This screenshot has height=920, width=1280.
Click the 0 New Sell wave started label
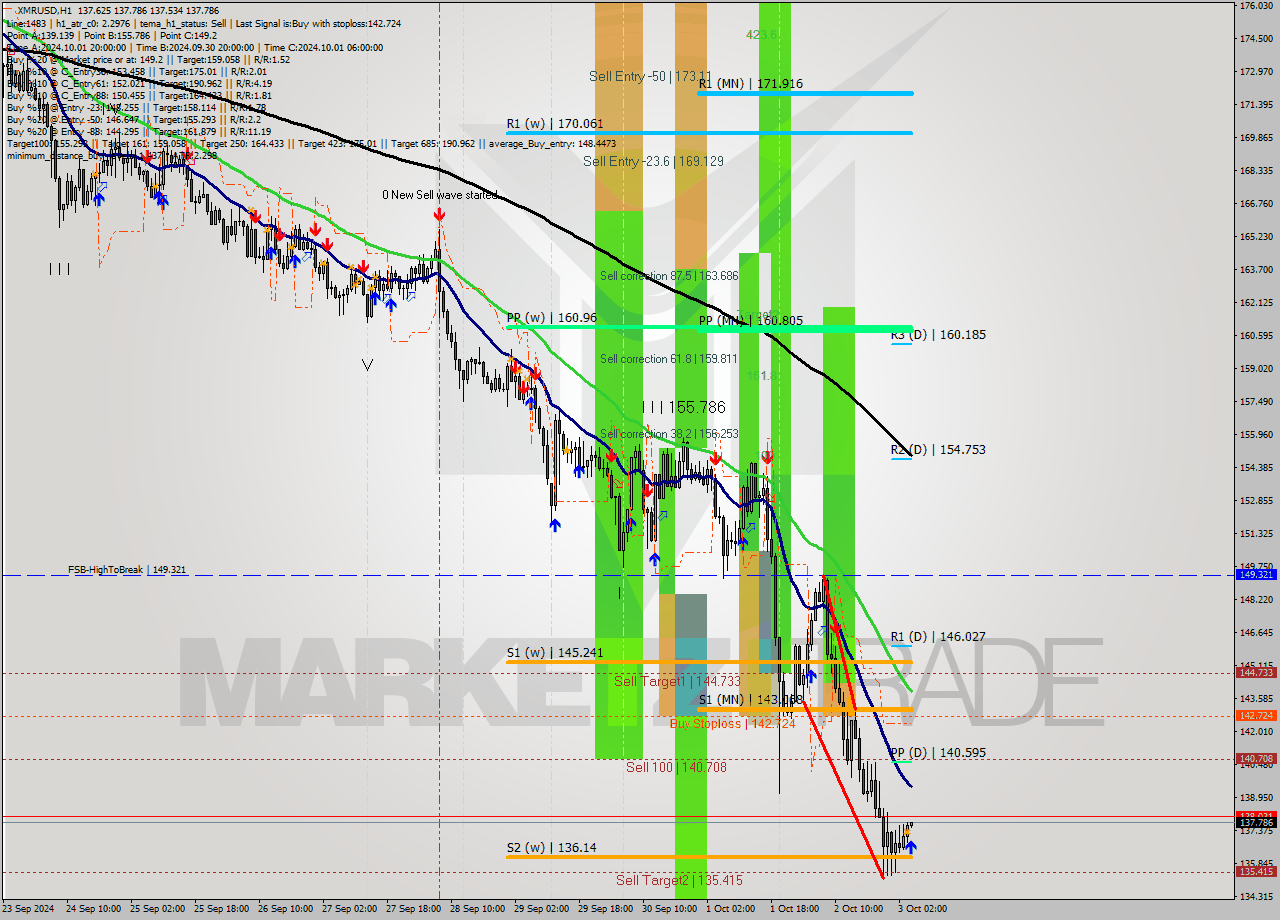[440, 195]
